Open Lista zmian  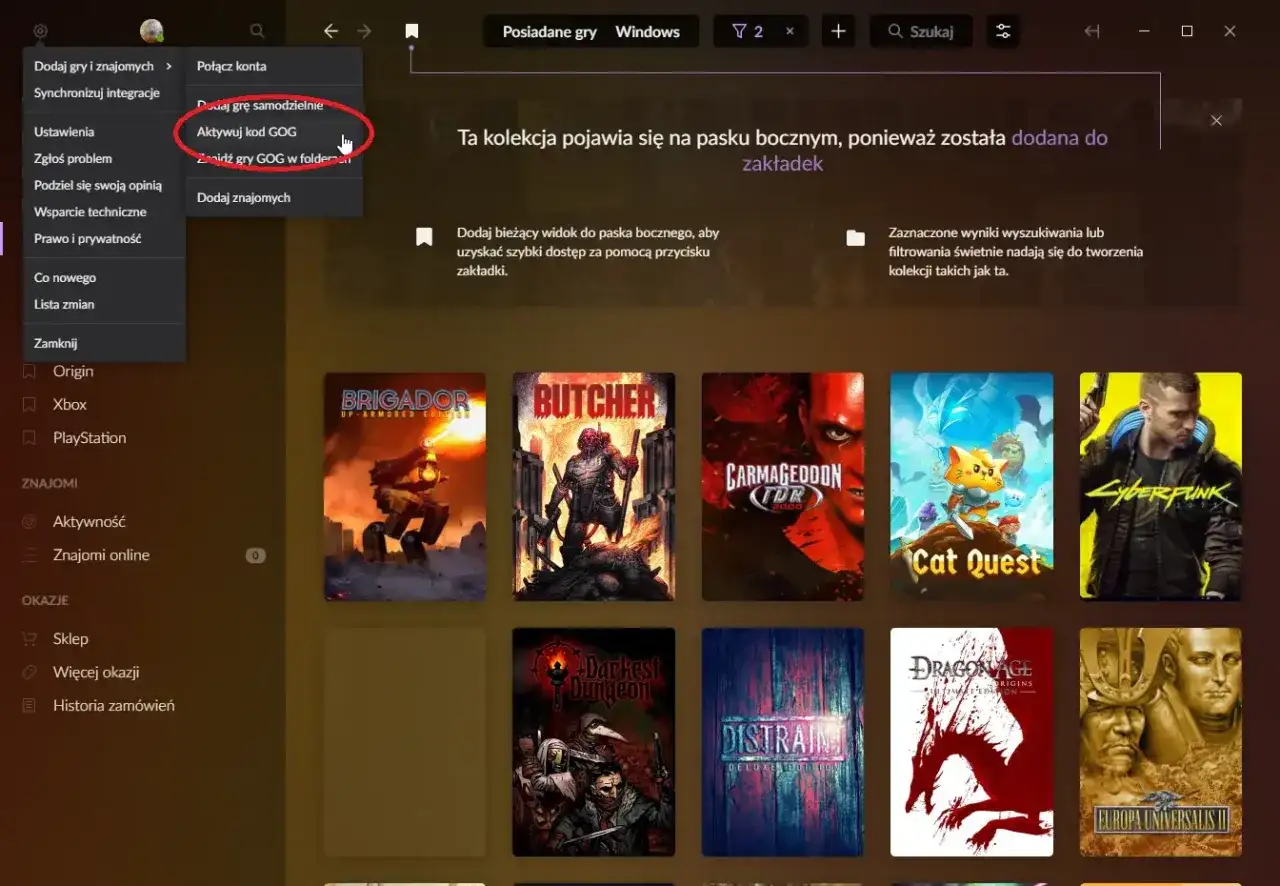pyautogui.click(x=104, y=304)
